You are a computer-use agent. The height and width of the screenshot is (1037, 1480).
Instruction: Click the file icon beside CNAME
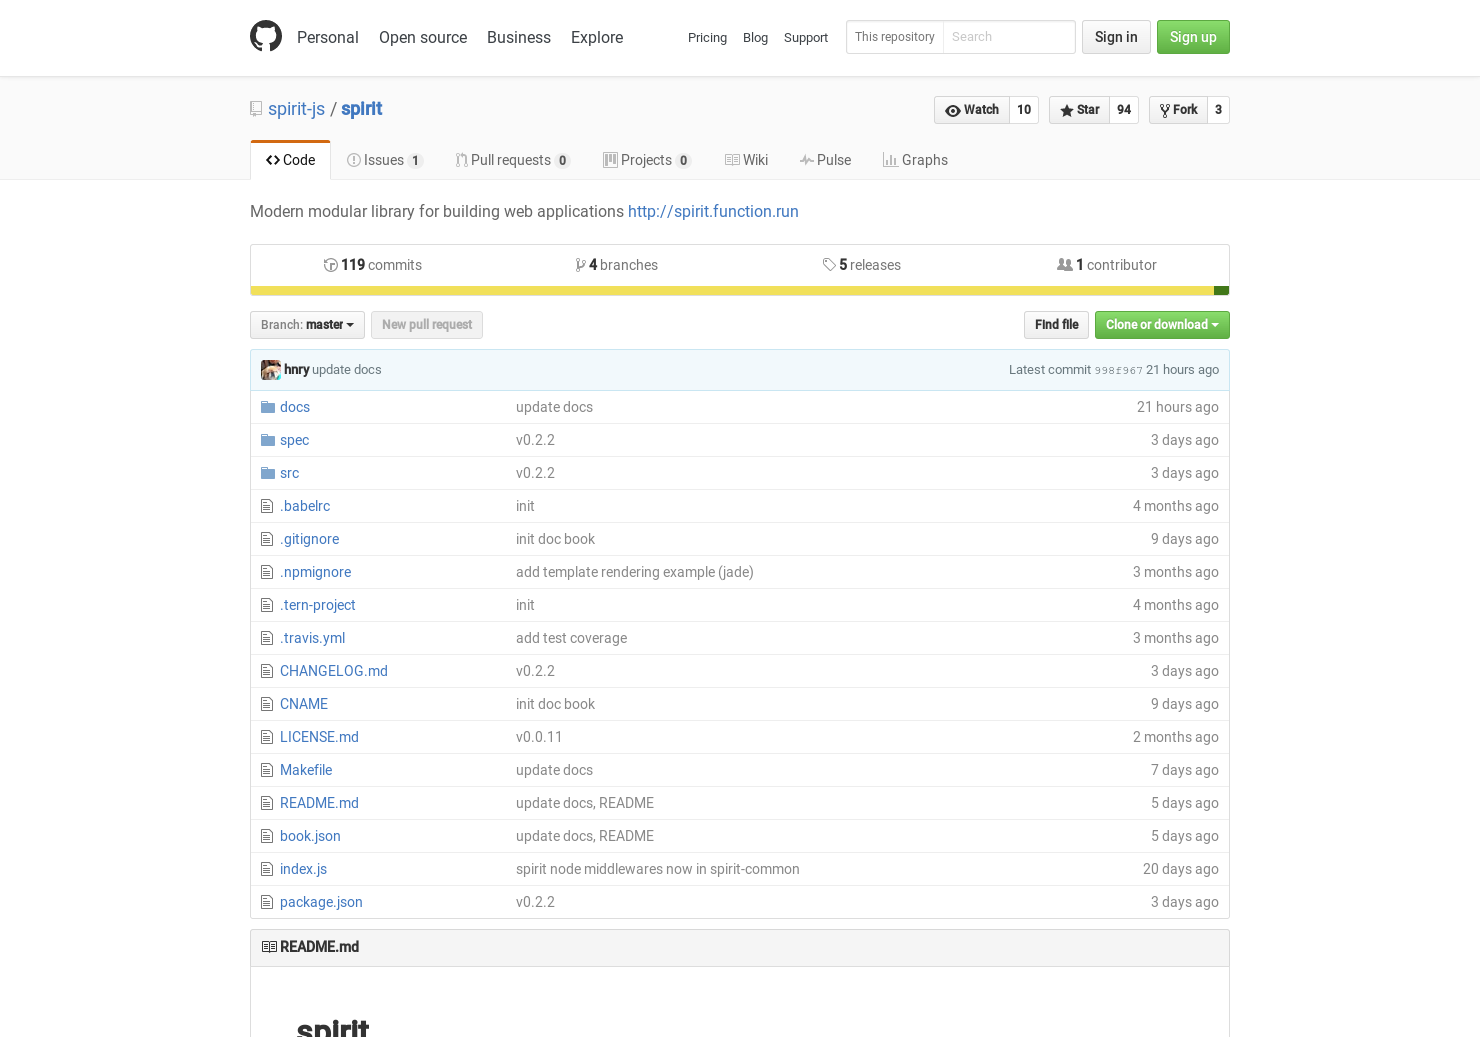pyautogui.click(x=267, y=704)
